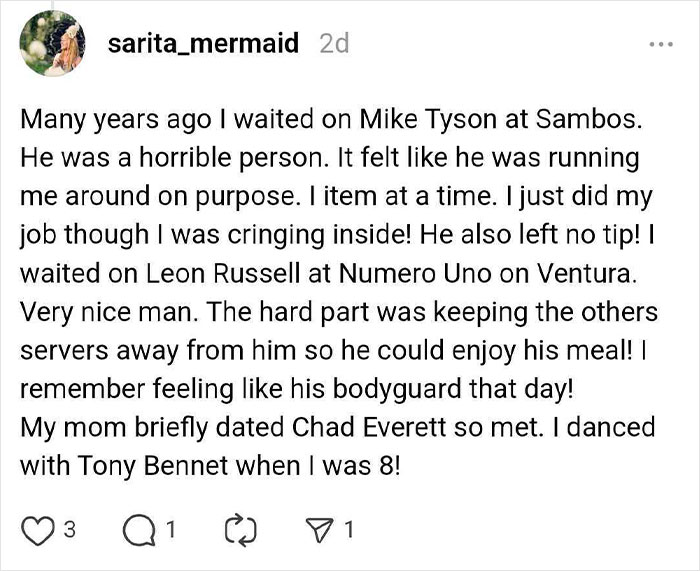Screen dimensions: 700x571
Task: Click the 2d post timestamp
Action: (333, 45)
